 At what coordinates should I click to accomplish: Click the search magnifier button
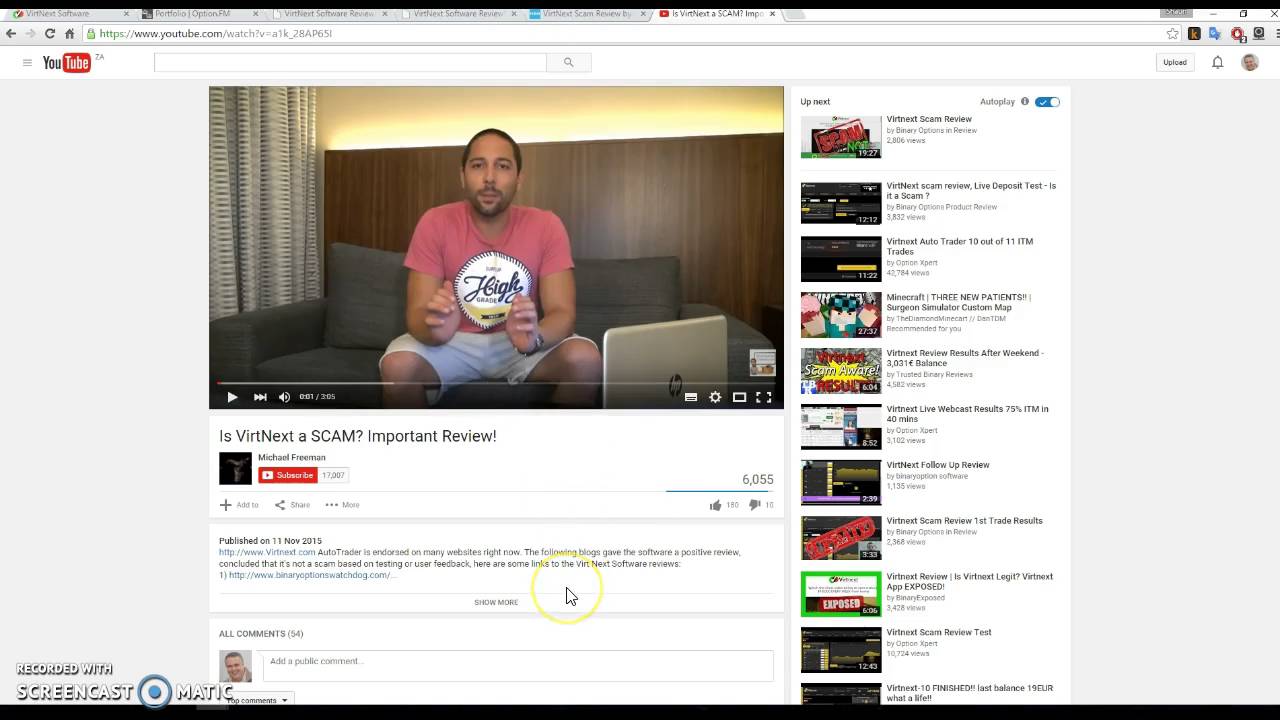tap(569, 62)
